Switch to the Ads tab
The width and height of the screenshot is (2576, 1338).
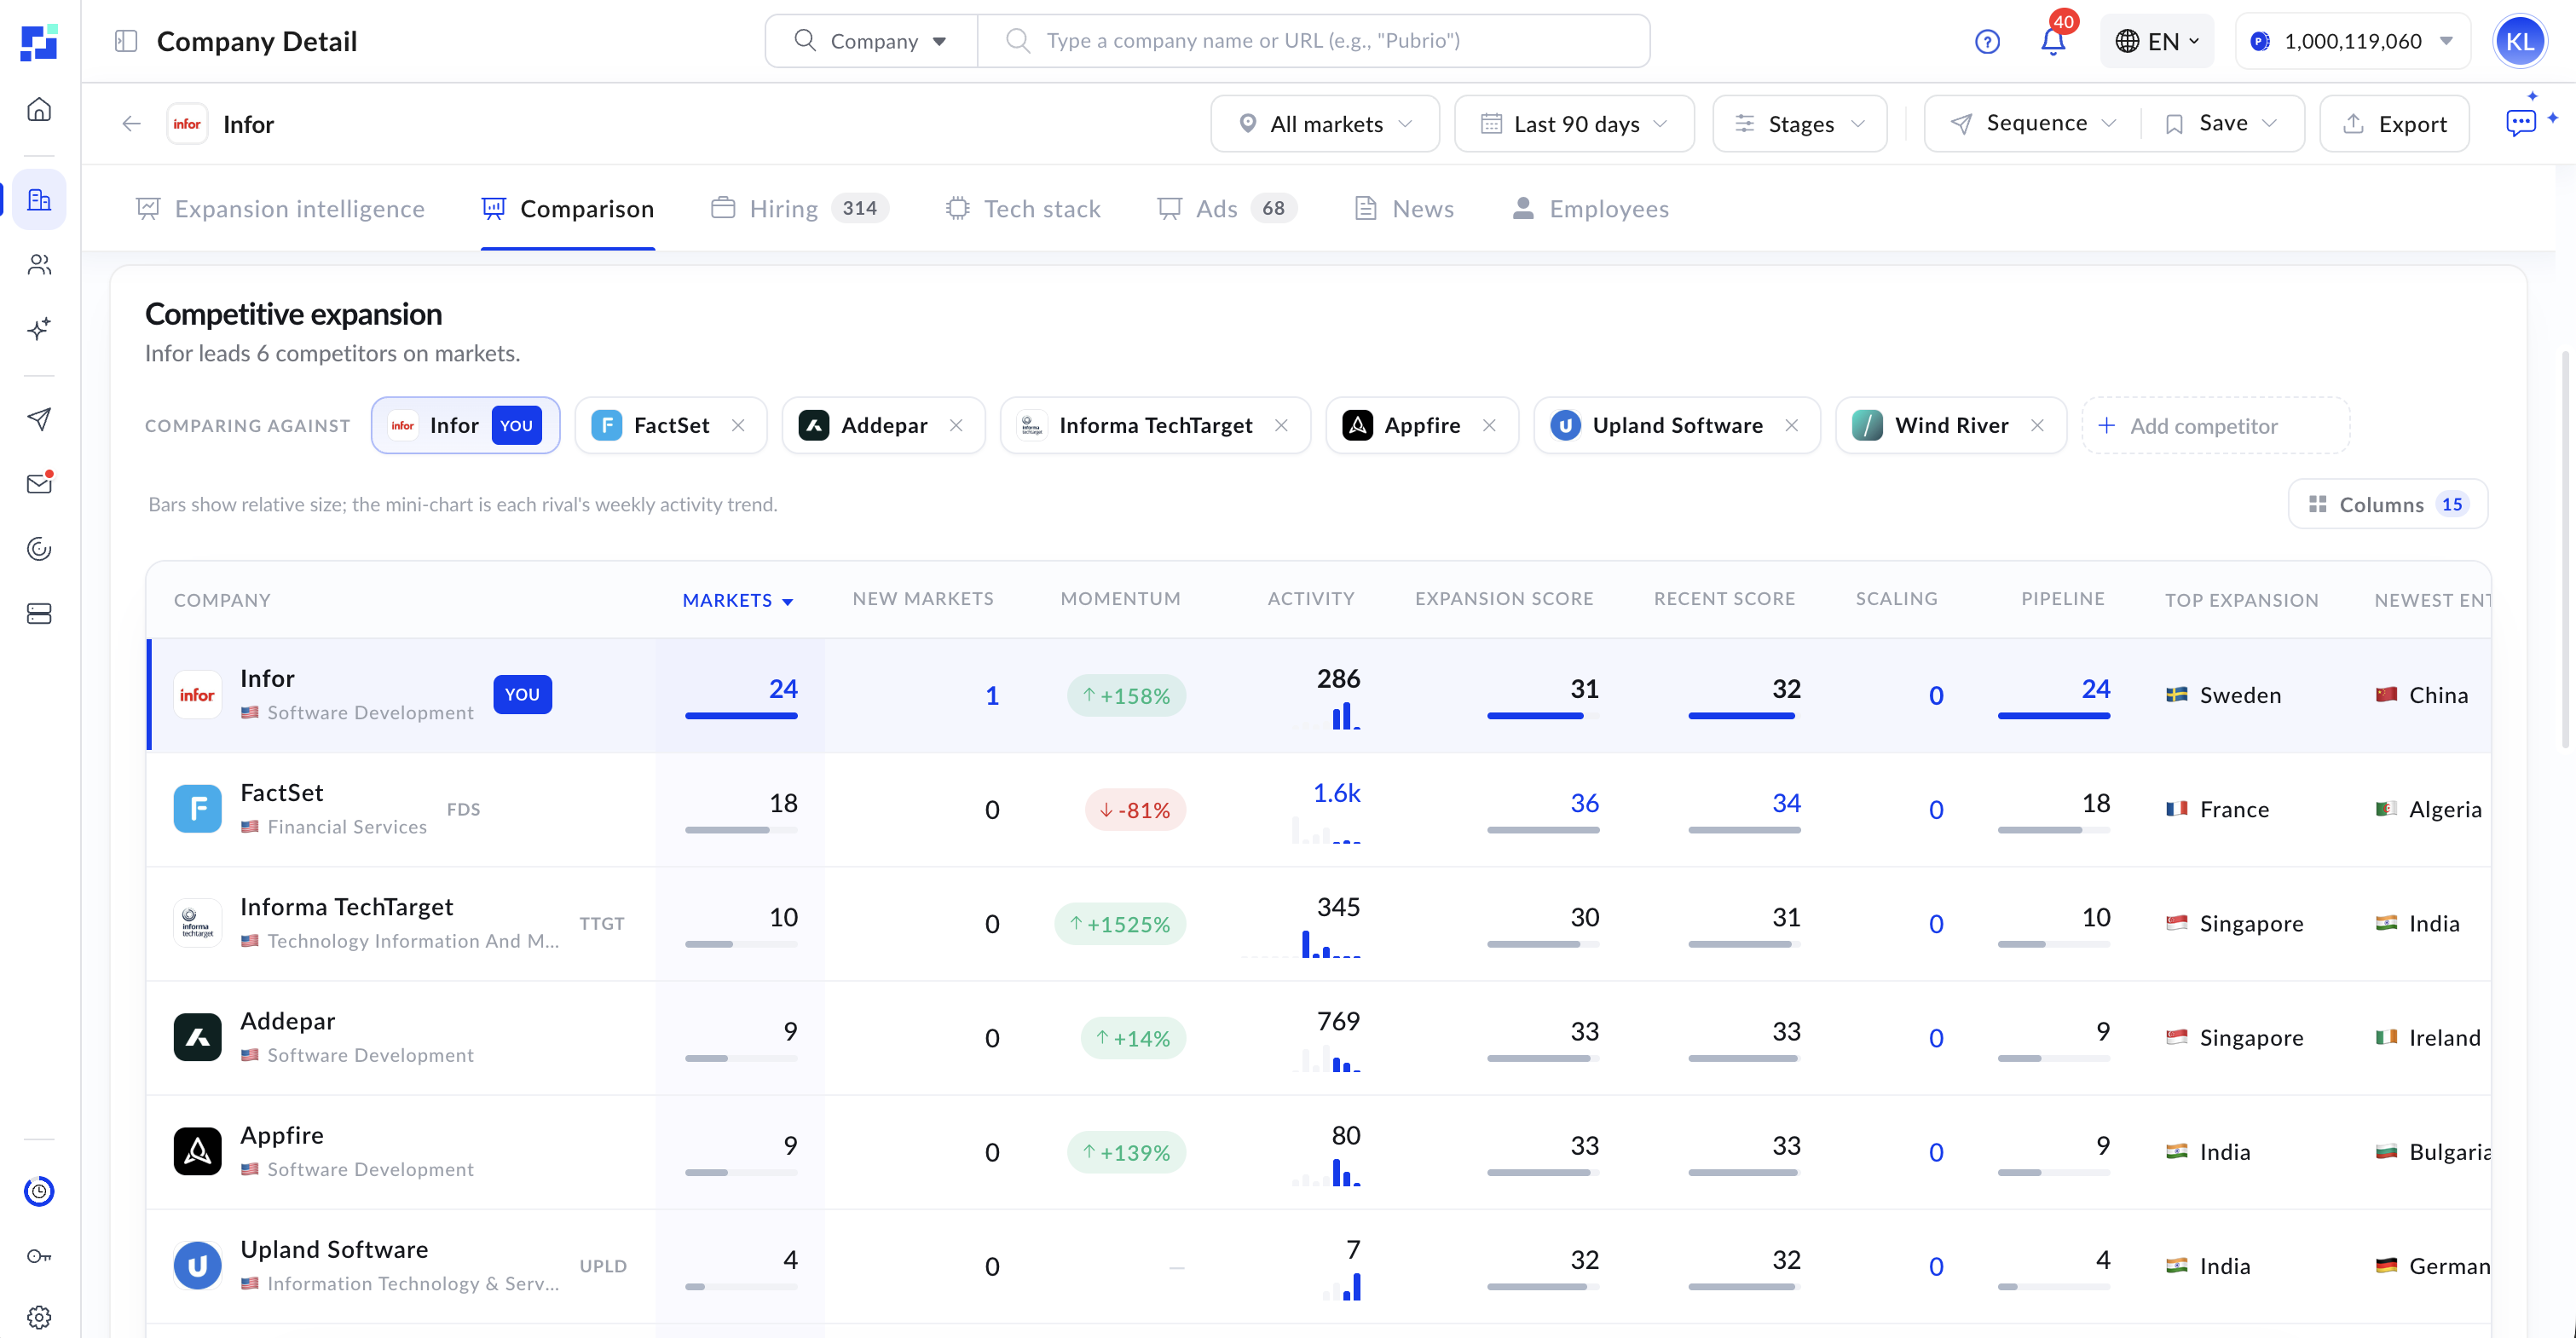(x=1227, y=208)
